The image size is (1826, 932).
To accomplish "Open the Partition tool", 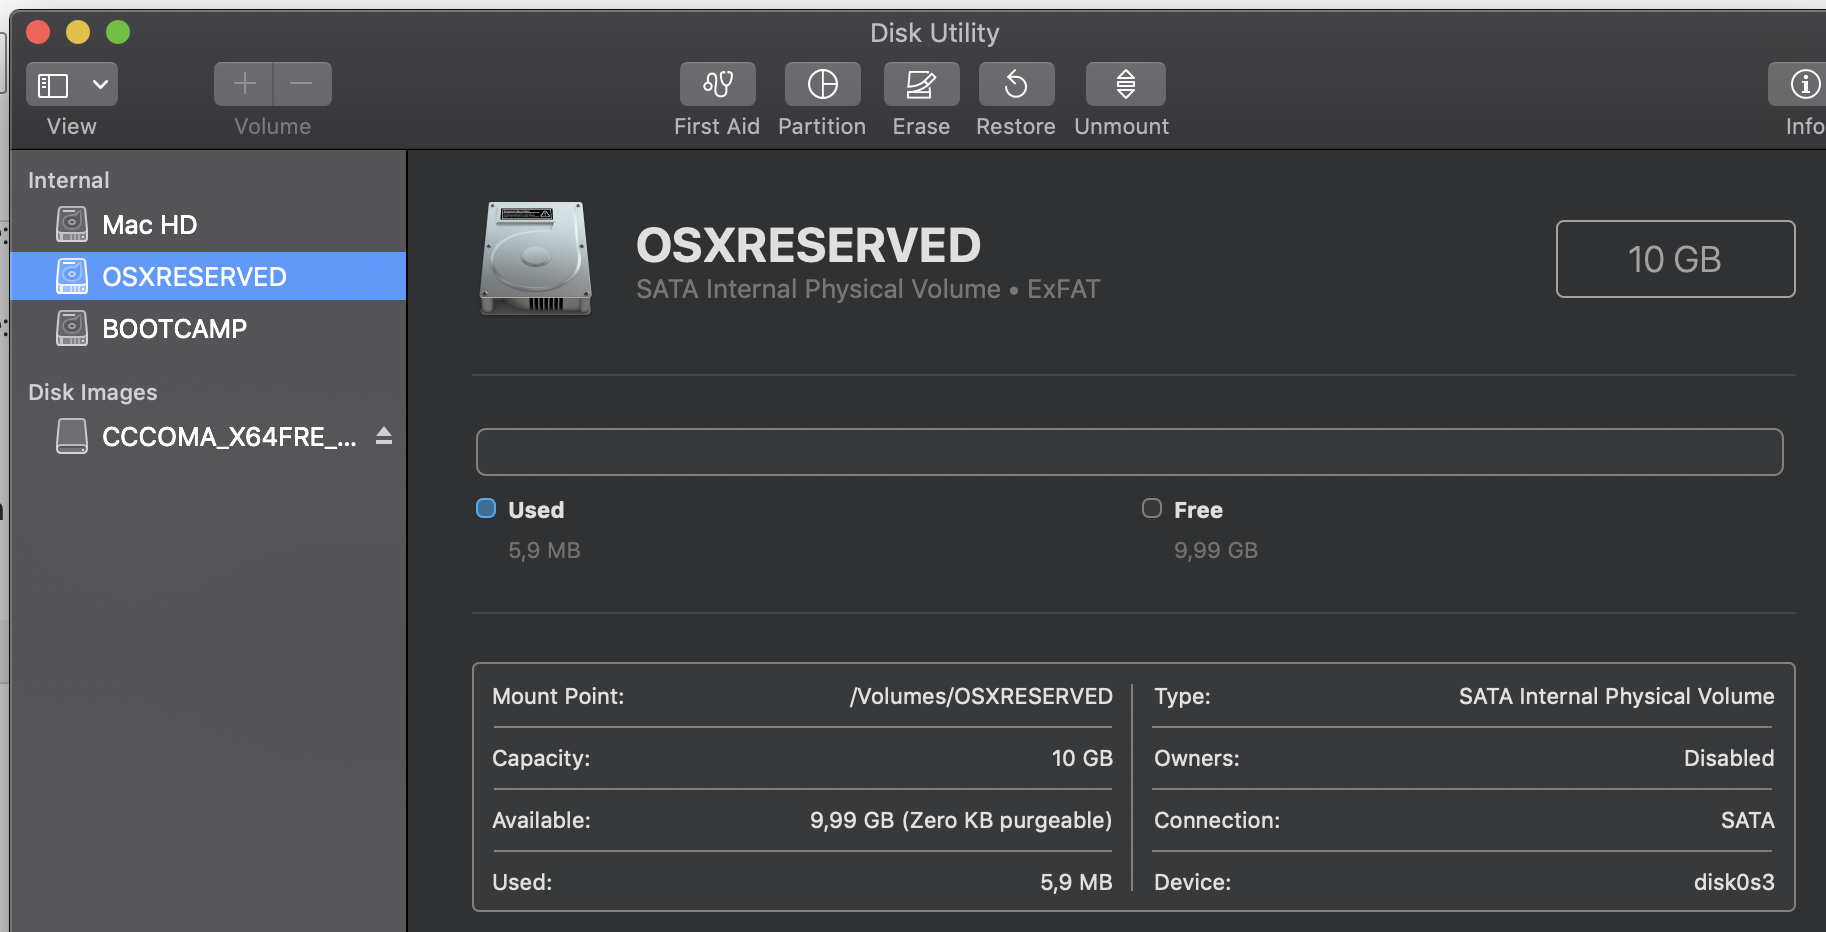I will coord(822,84).
